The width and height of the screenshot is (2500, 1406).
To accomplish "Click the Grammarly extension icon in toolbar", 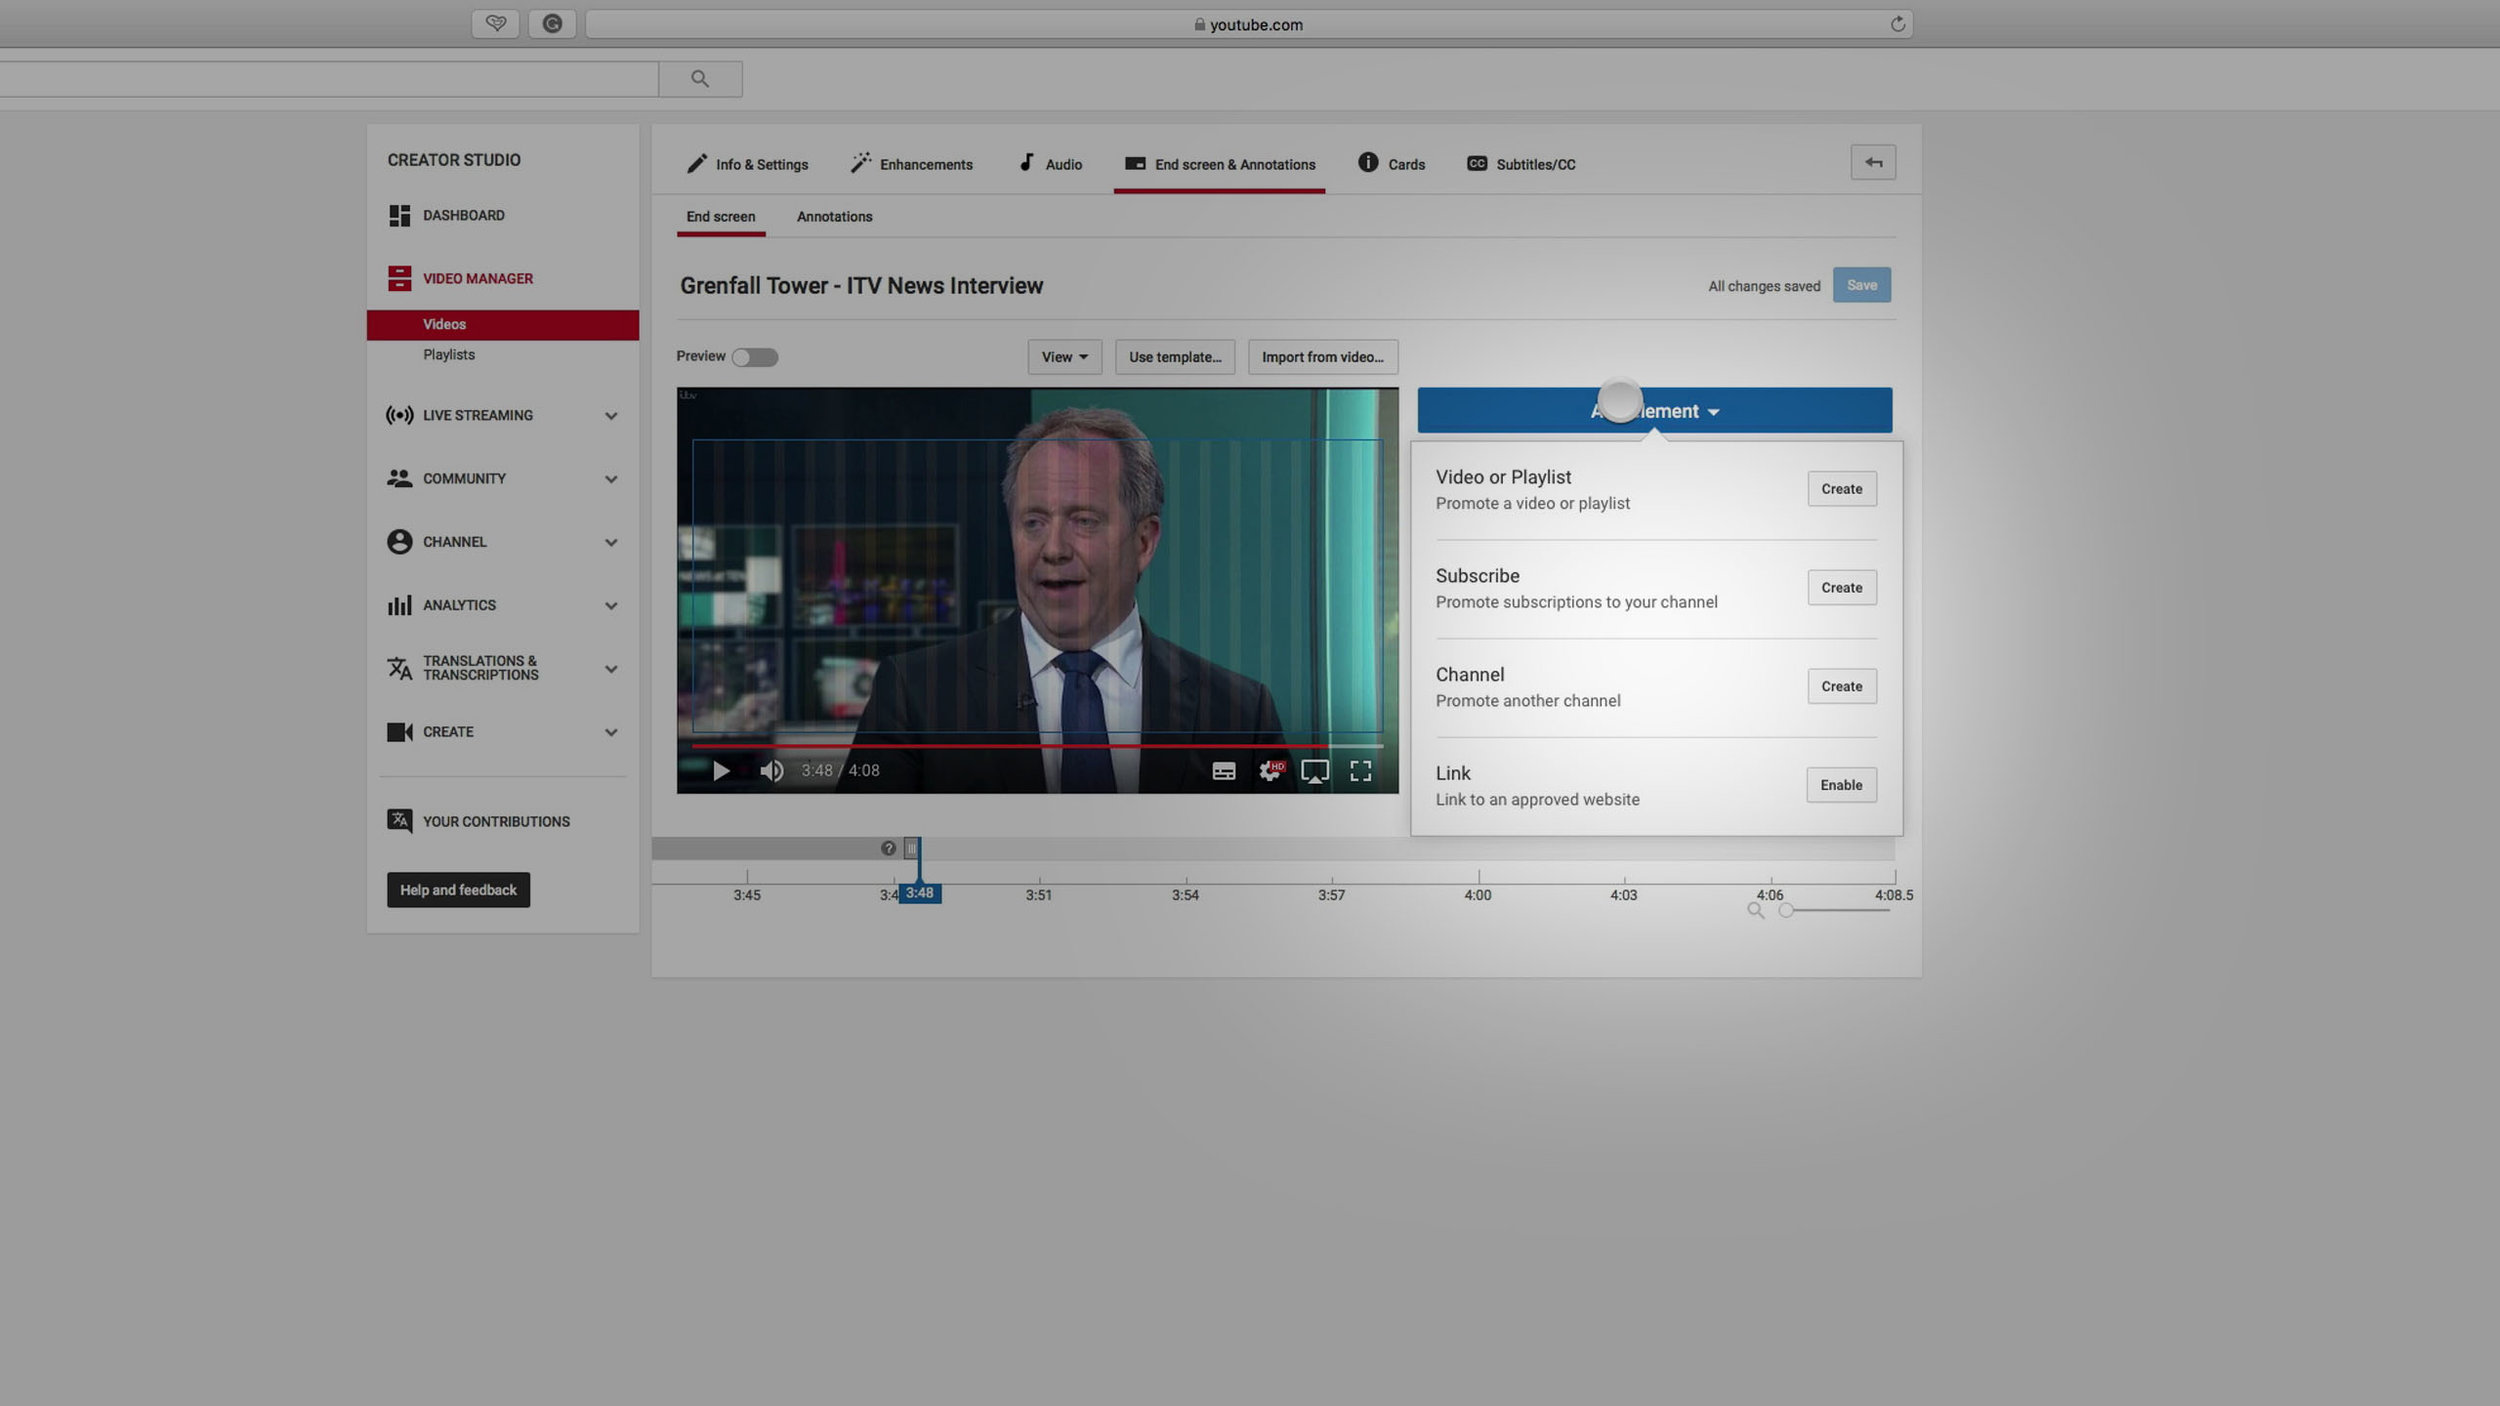I will click(x=552, y=24).
